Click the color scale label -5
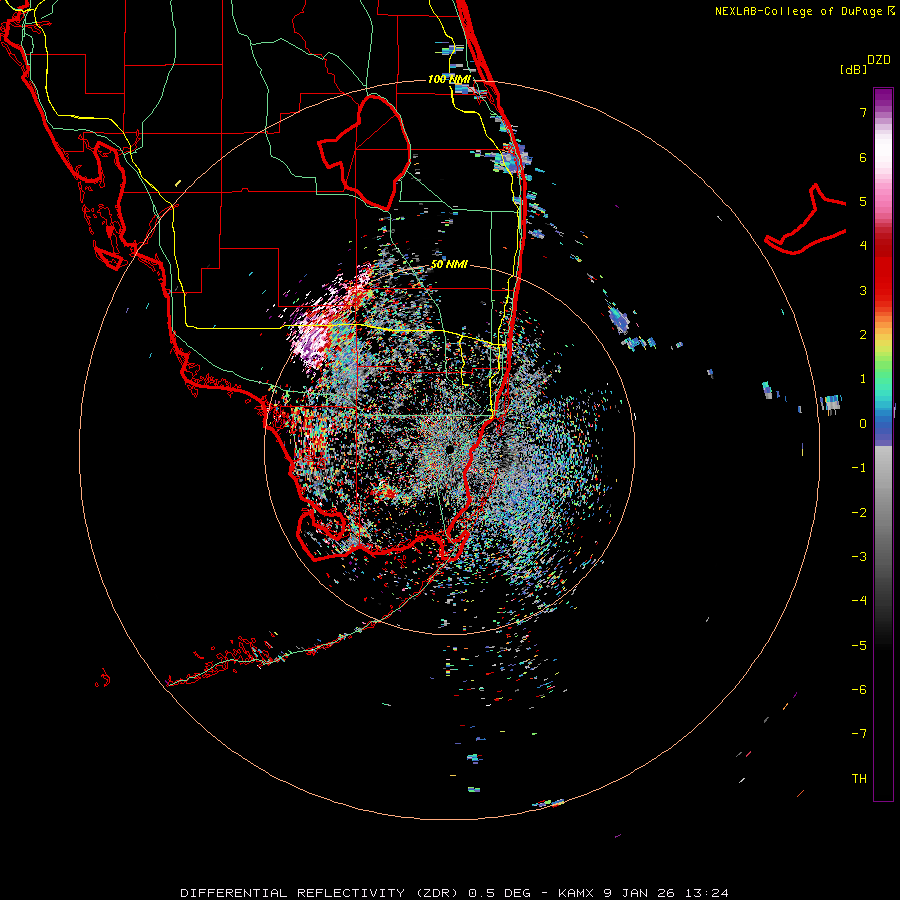900x900 pixels. 859,646
